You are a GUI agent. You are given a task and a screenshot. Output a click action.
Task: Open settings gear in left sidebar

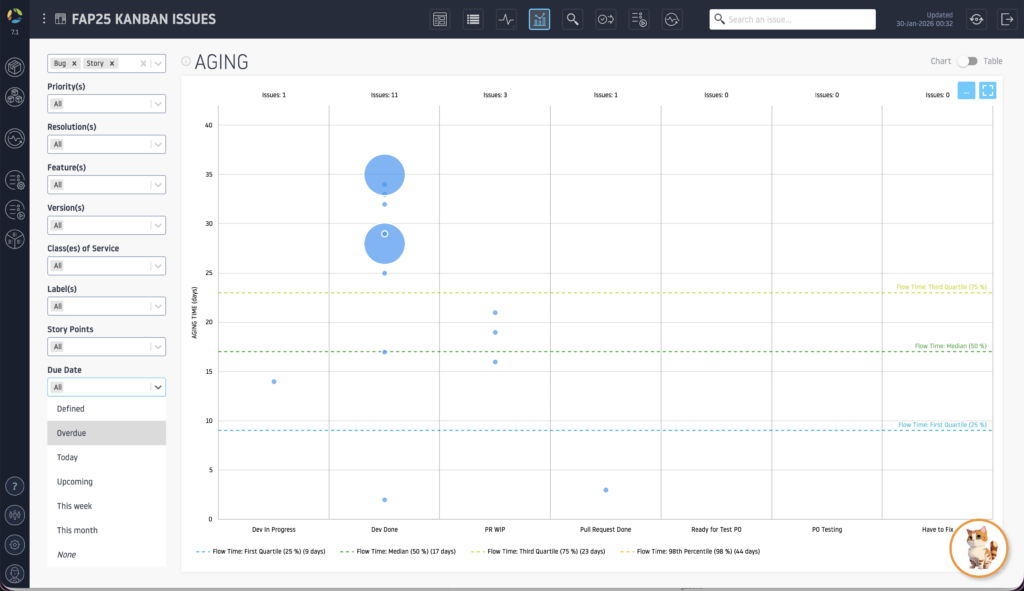15,545
